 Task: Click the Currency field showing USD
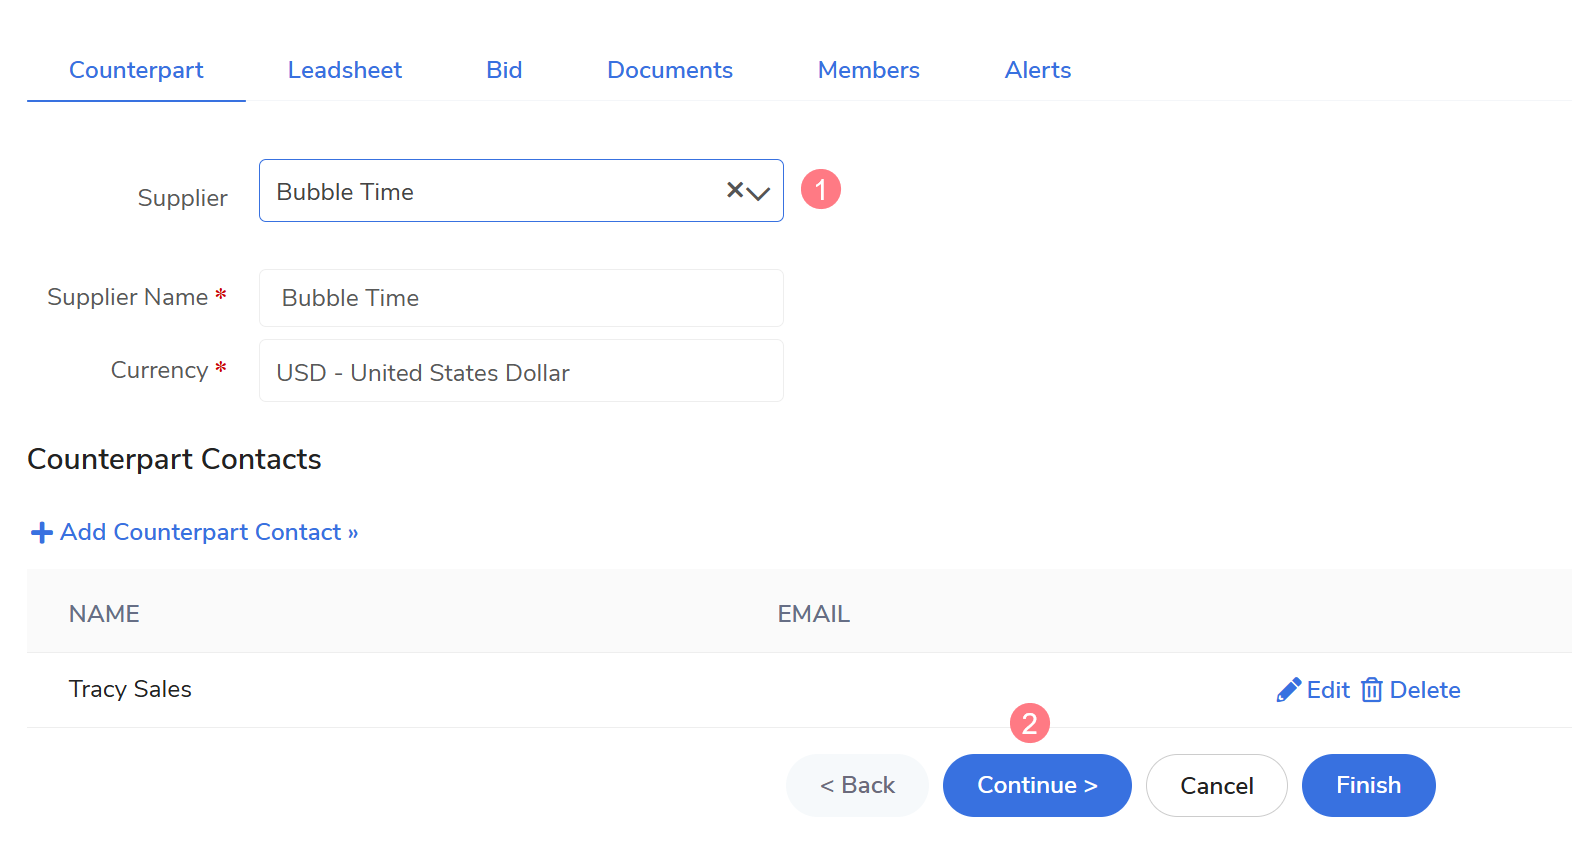pos(521,372)
